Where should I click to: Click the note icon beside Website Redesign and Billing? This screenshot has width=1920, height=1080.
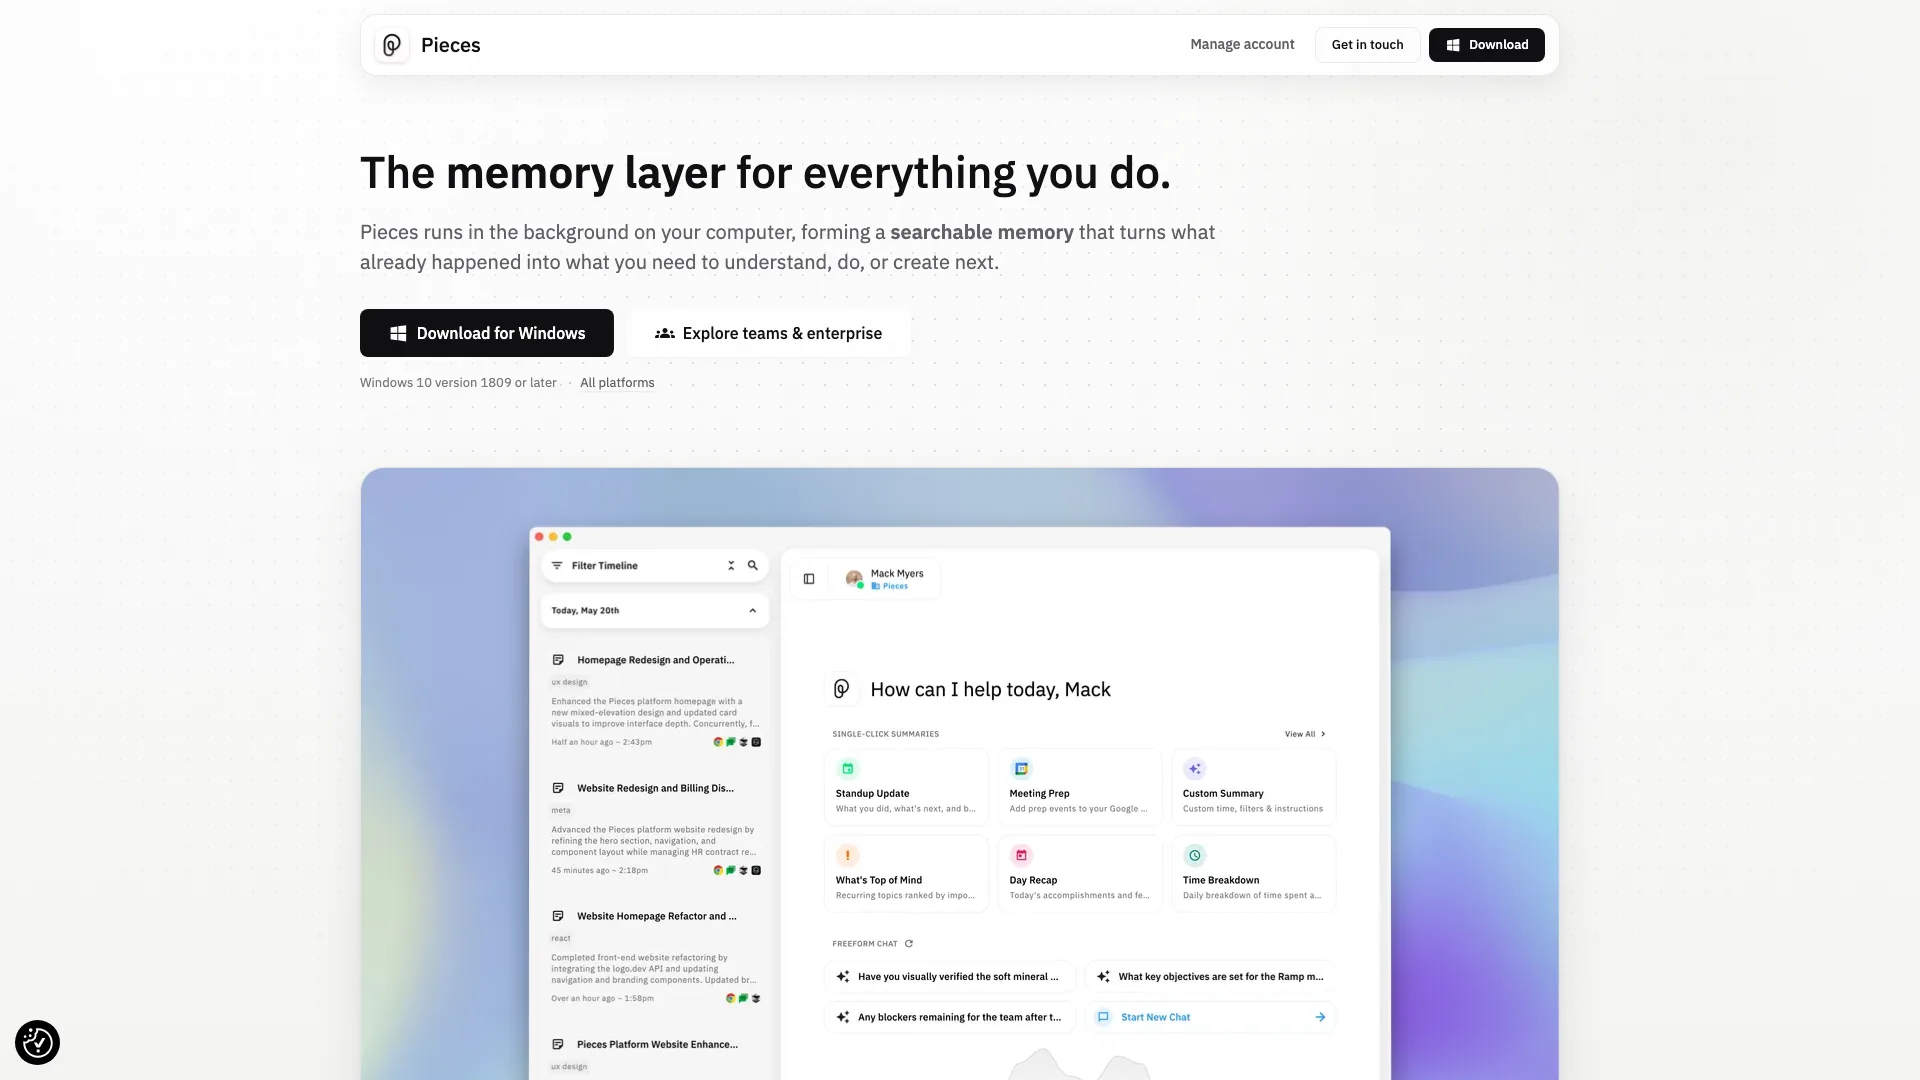pyautogui.click(x=558, y=788)
